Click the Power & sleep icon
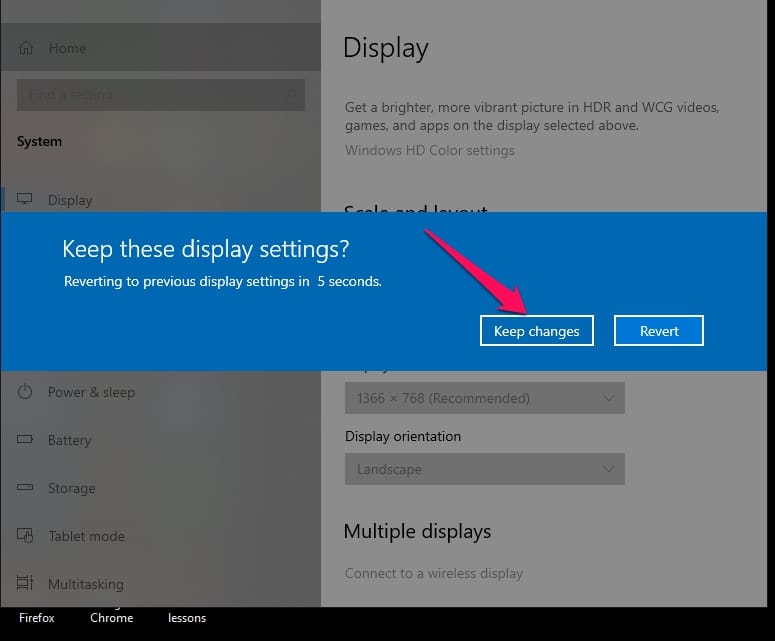775x641 pixels. [25, 391]
